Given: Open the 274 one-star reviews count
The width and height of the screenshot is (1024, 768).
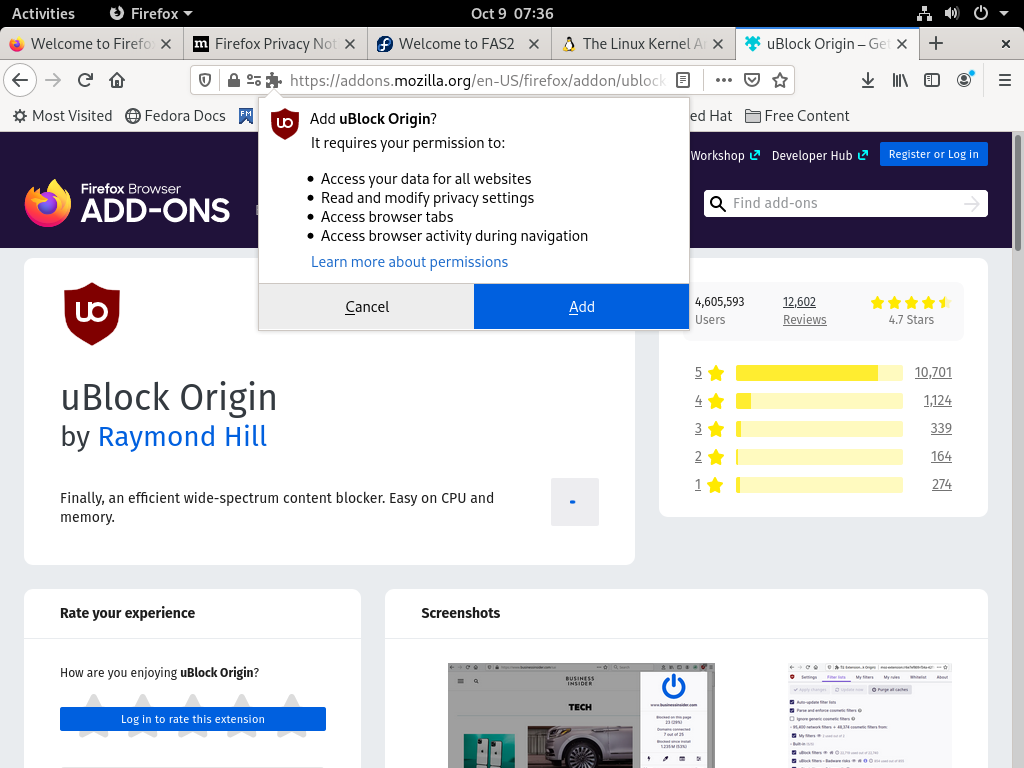Looking at the screenshot, I should pos(941,485).
